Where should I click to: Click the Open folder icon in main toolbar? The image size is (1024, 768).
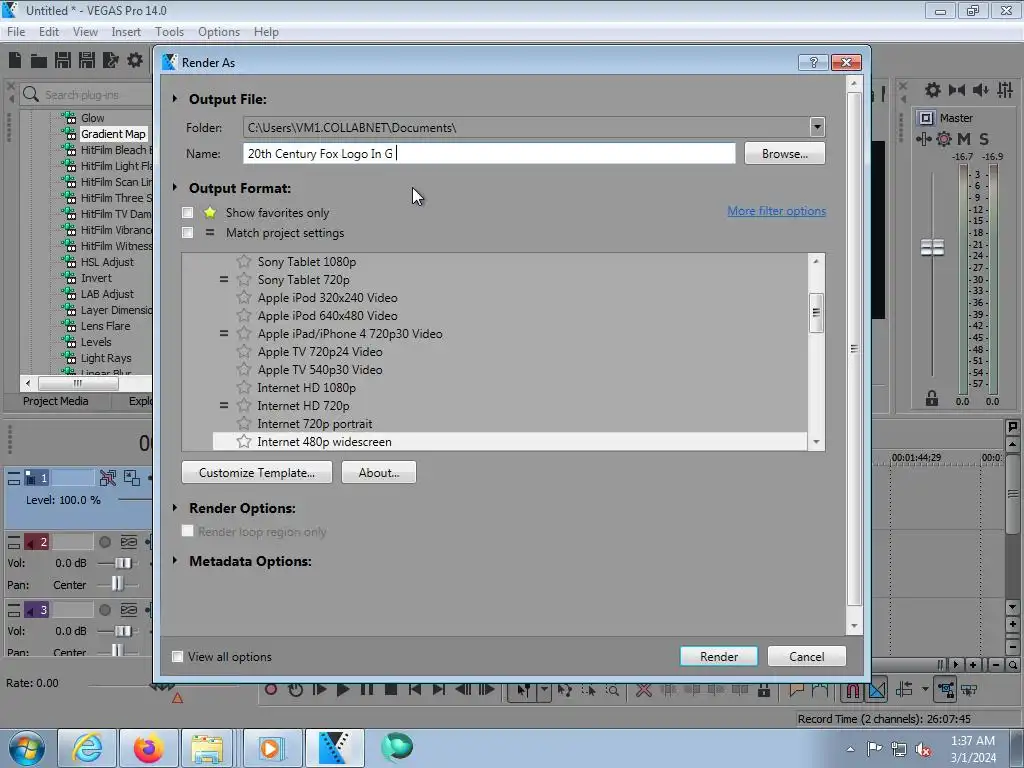point(39,61)
